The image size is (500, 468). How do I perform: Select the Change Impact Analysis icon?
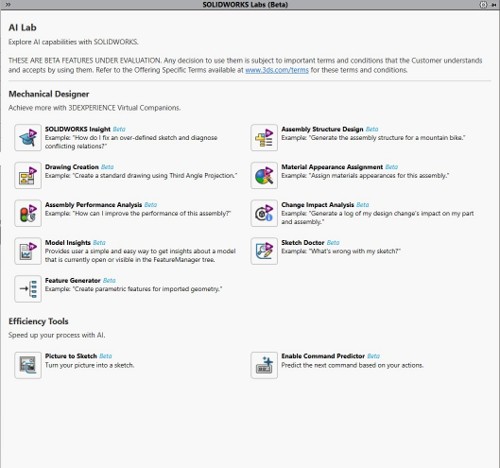[264, 213]
